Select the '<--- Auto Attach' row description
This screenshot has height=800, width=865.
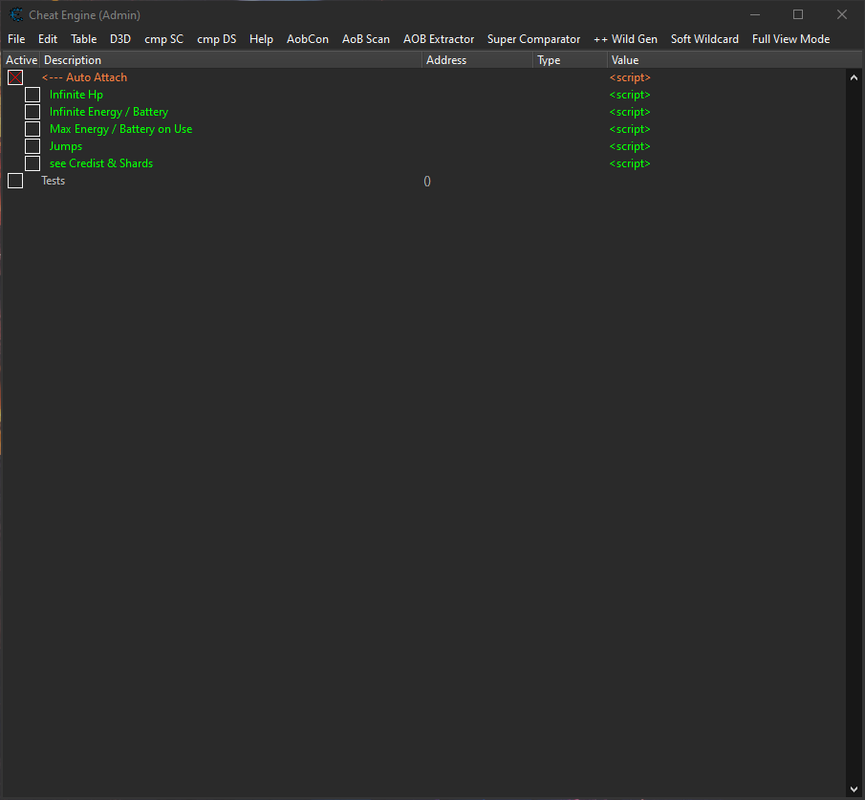84,78
